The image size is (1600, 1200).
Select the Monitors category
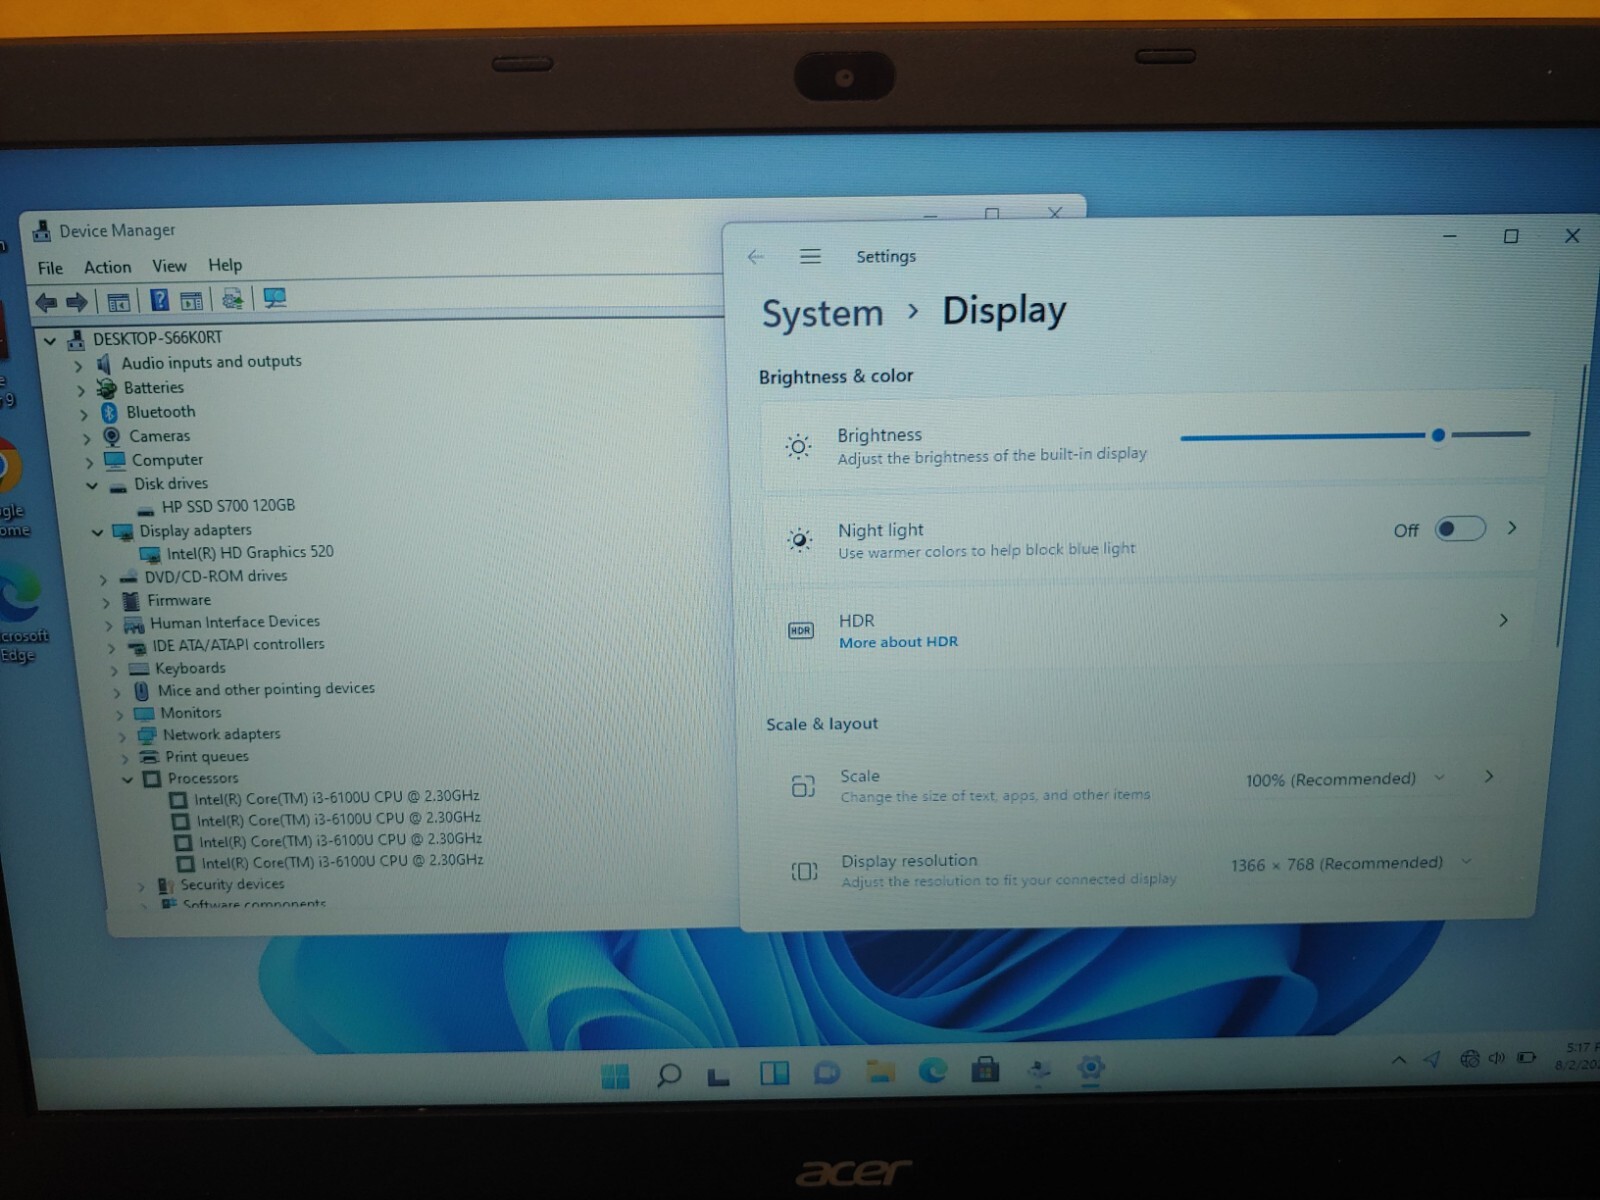[x=190, y=713]
